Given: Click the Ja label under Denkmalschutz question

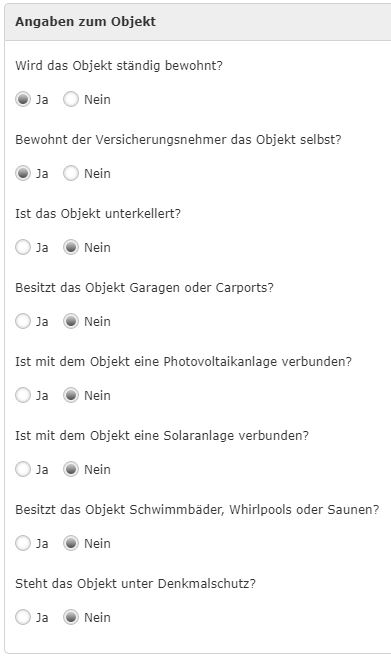Looking at the screenshot, I should (42, 617).
